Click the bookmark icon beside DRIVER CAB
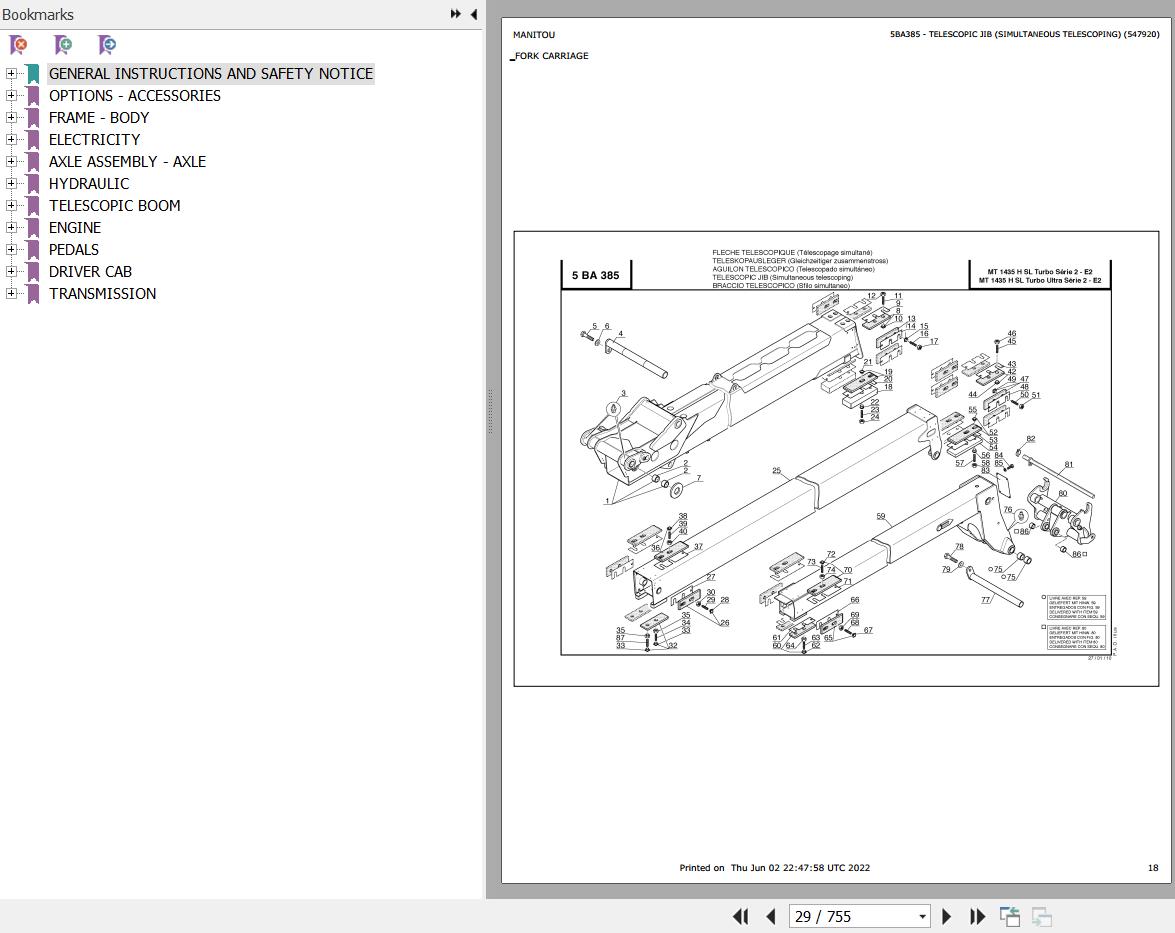This screenshot has width=1175, height=933. coord(33,271)
